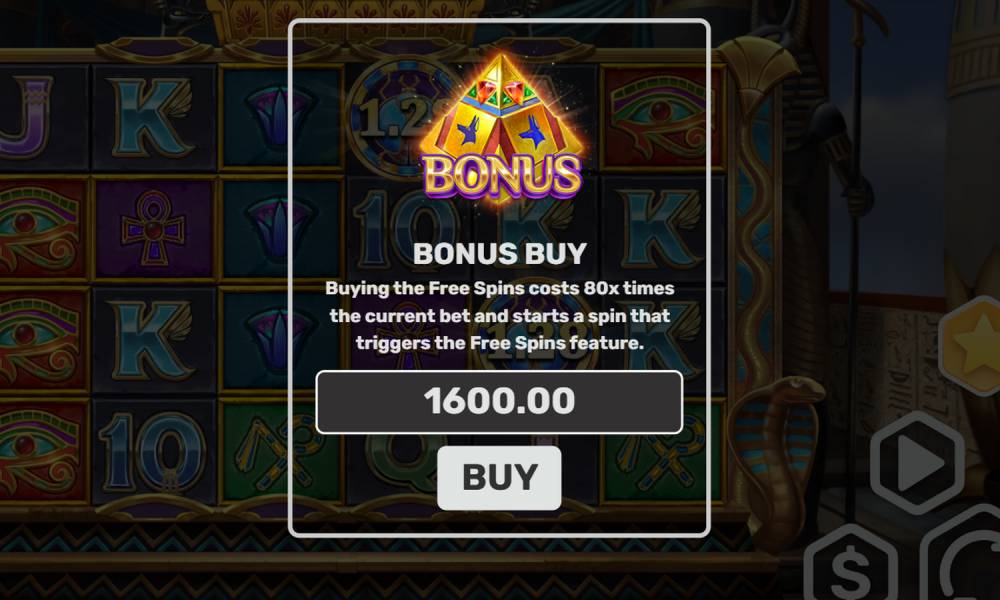Click the Eye of Horus in the top right
1000x600 pixels.
pyautogui.click(x=661, y=118)
